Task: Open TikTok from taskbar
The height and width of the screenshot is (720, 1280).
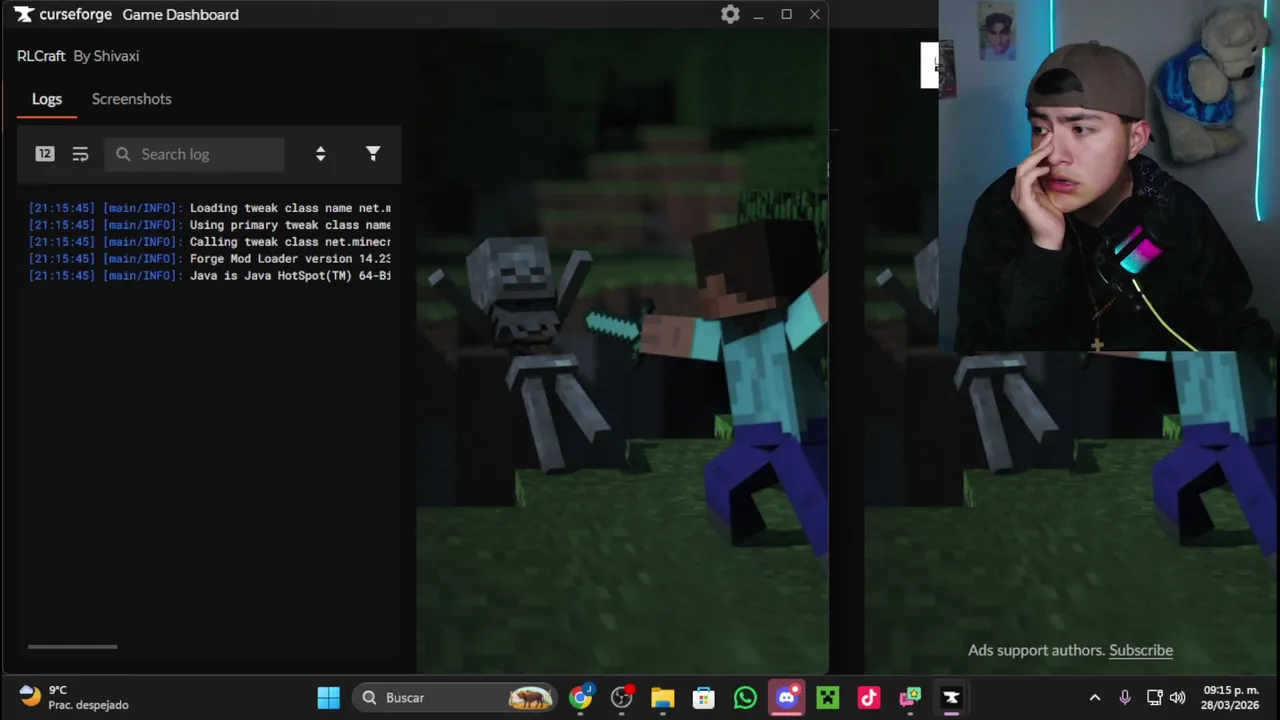Action: coord(869,698)
